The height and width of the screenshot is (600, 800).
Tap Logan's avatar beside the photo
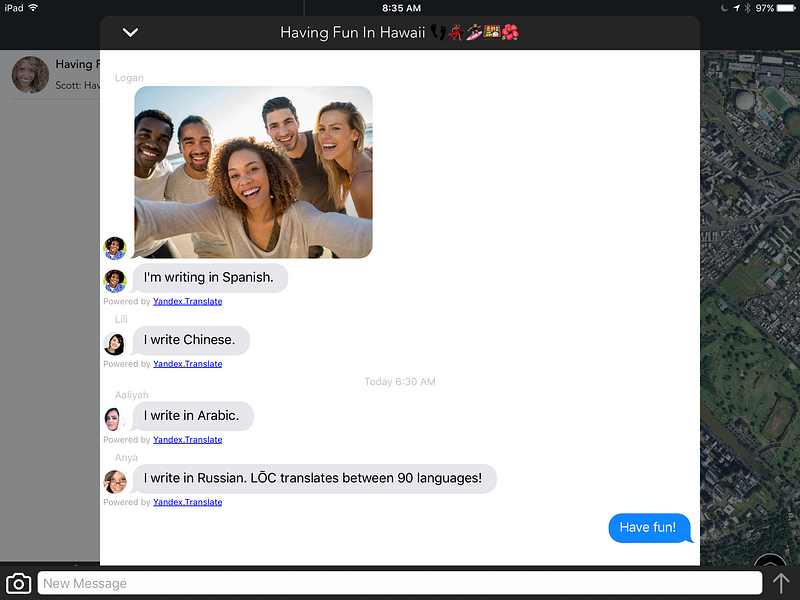(x=115, y=248)
